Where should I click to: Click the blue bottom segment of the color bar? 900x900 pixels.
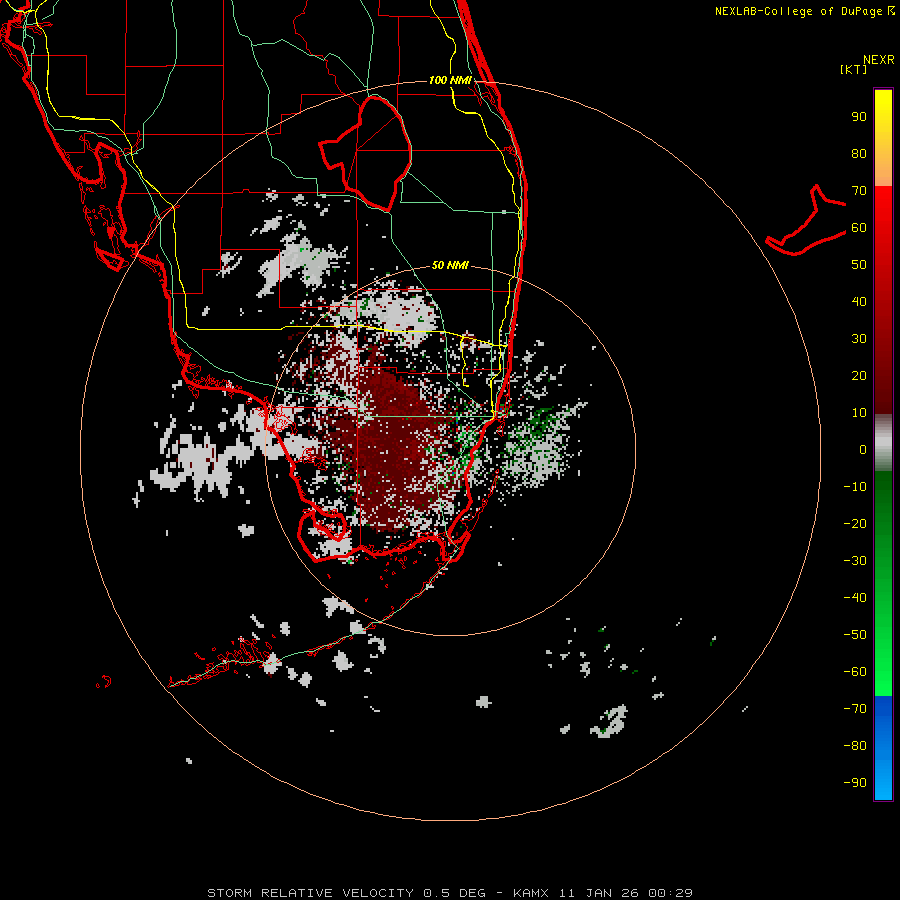click(883, 748)
